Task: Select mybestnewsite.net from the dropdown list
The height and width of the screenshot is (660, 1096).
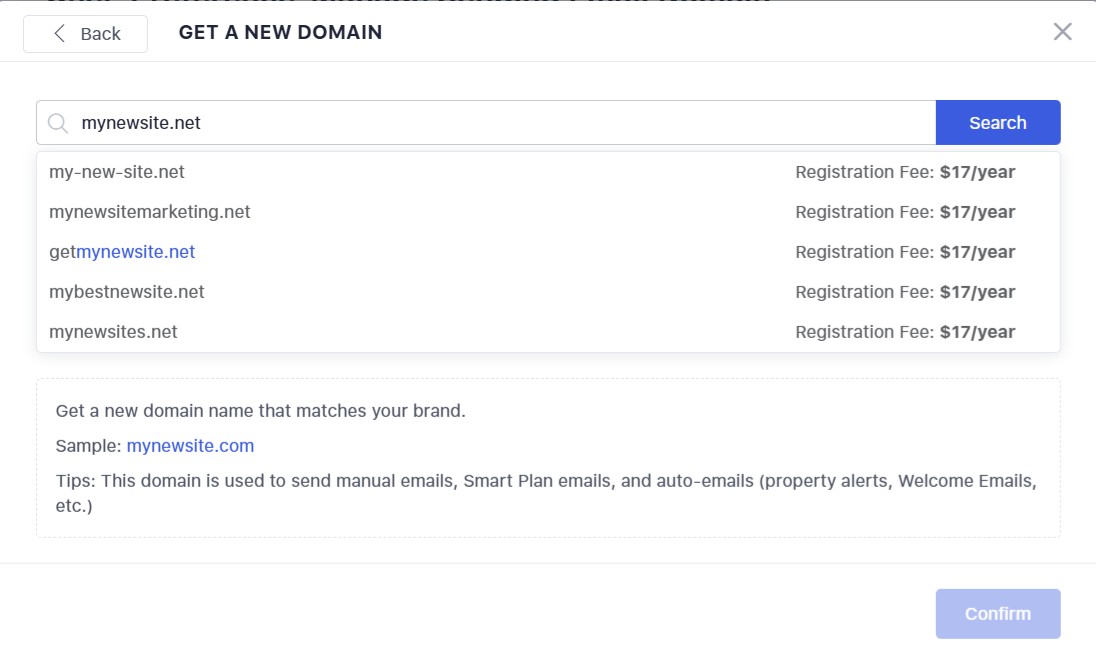Action: pyautogui.click(x=127, y=292)
